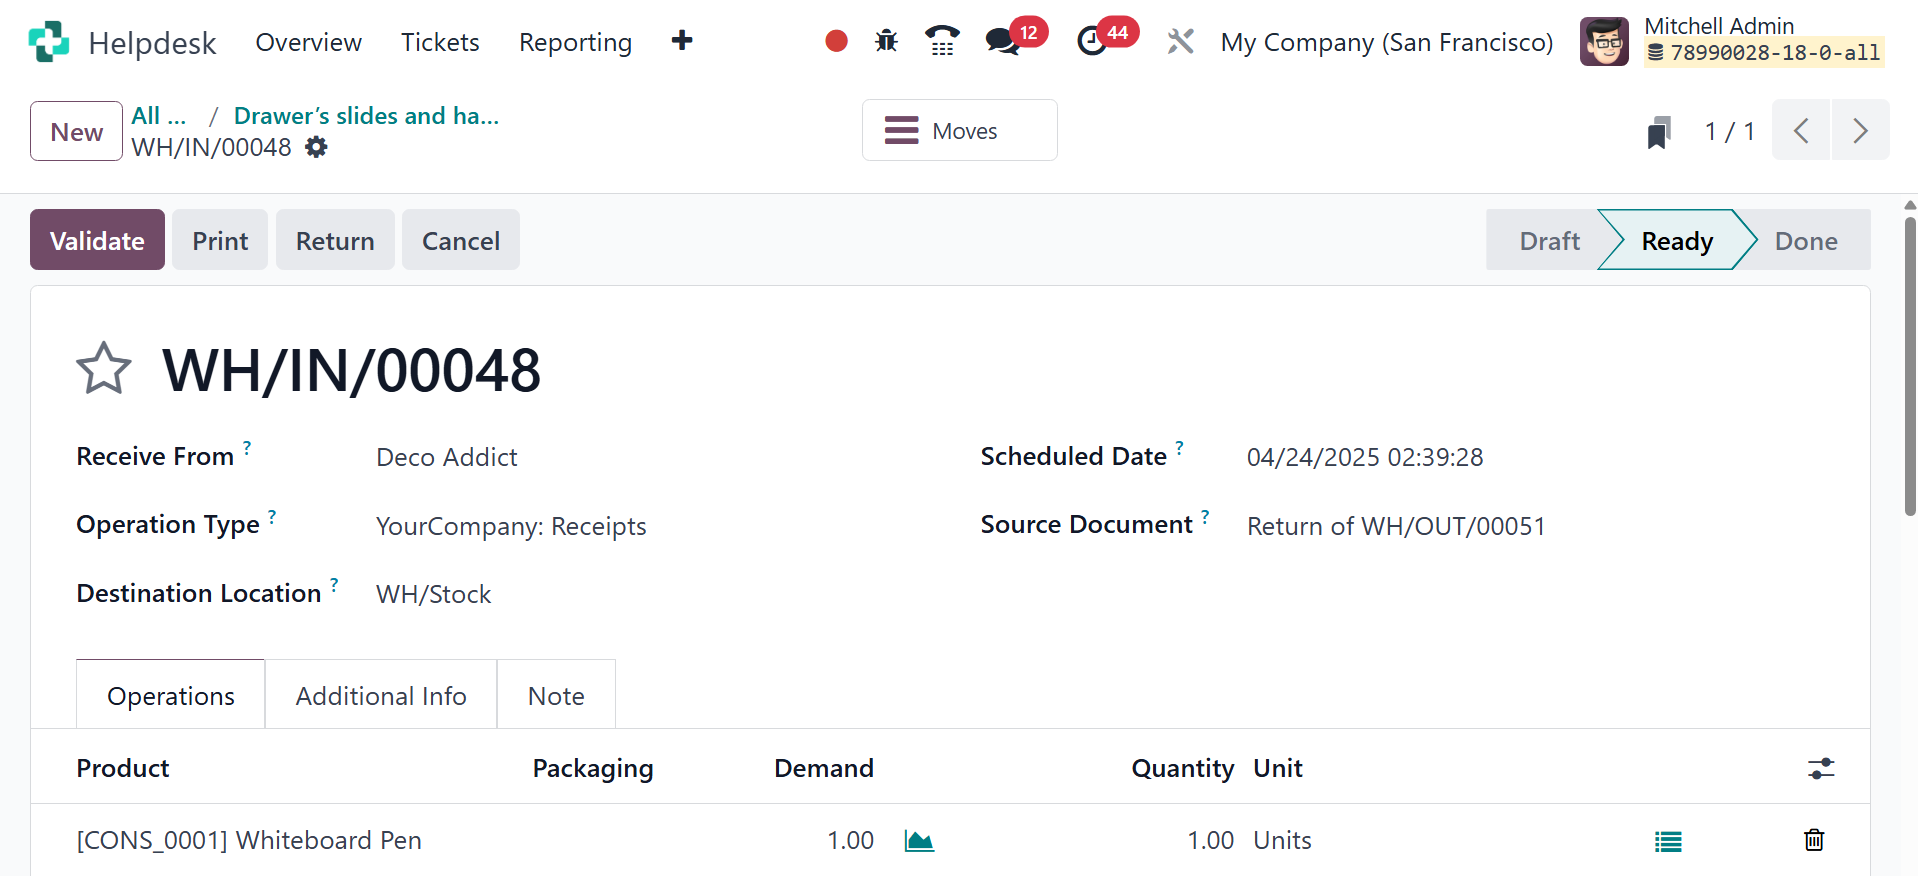
Task: Click the wrench tools icon
Action: point(1180,41)
